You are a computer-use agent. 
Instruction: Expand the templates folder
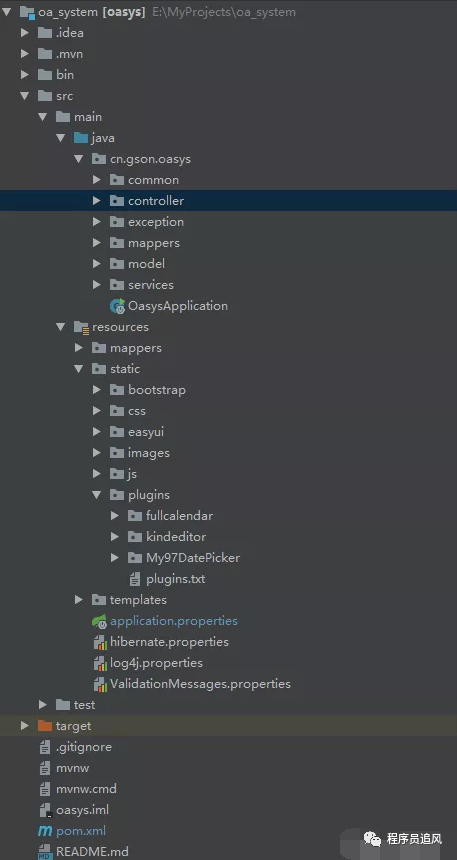(x=78, y=599)
